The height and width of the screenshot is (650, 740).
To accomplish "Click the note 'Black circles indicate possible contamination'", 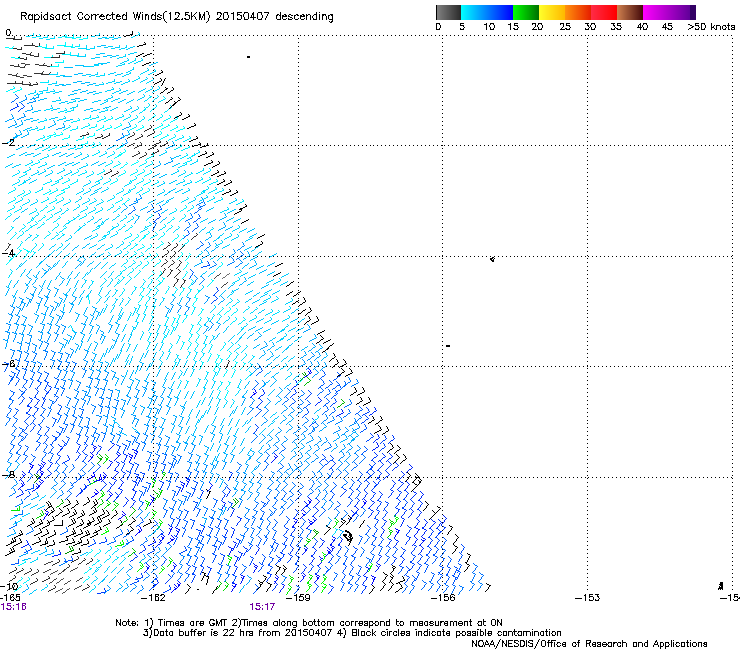I will click(x=456, y=633).
